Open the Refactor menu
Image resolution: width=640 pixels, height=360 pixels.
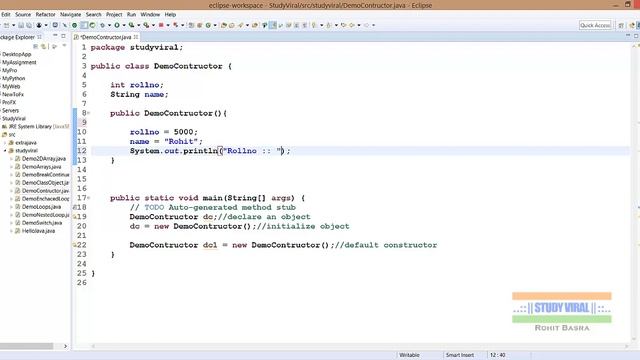(45, 14)
